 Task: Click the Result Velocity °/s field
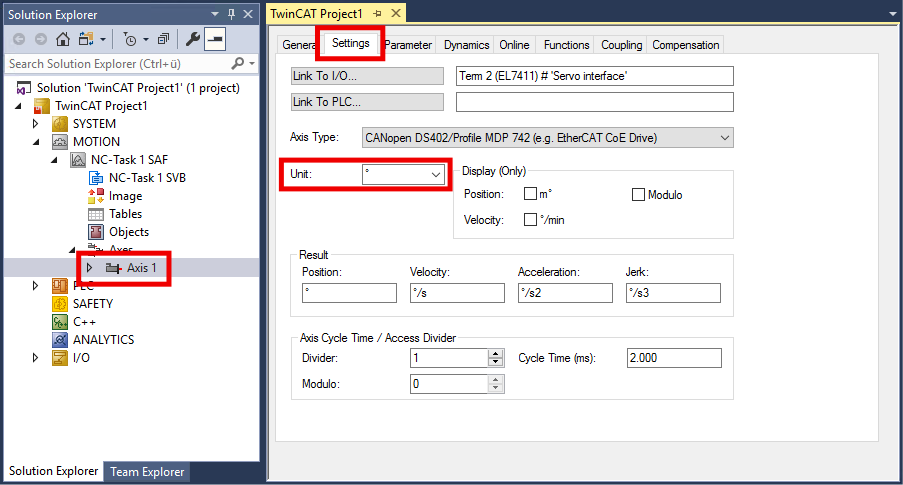pyautogui.click(x=457, y=293)
